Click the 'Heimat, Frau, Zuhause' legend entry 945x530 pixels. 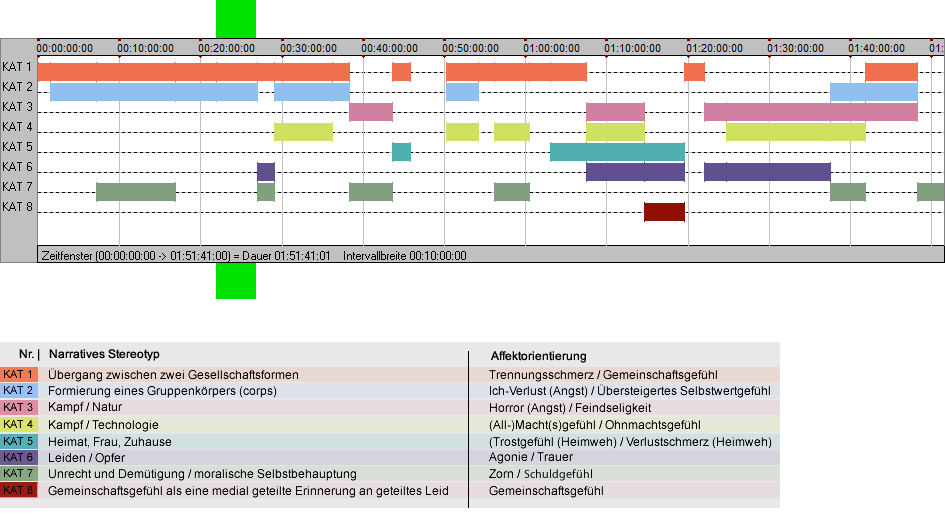(110, 441)
